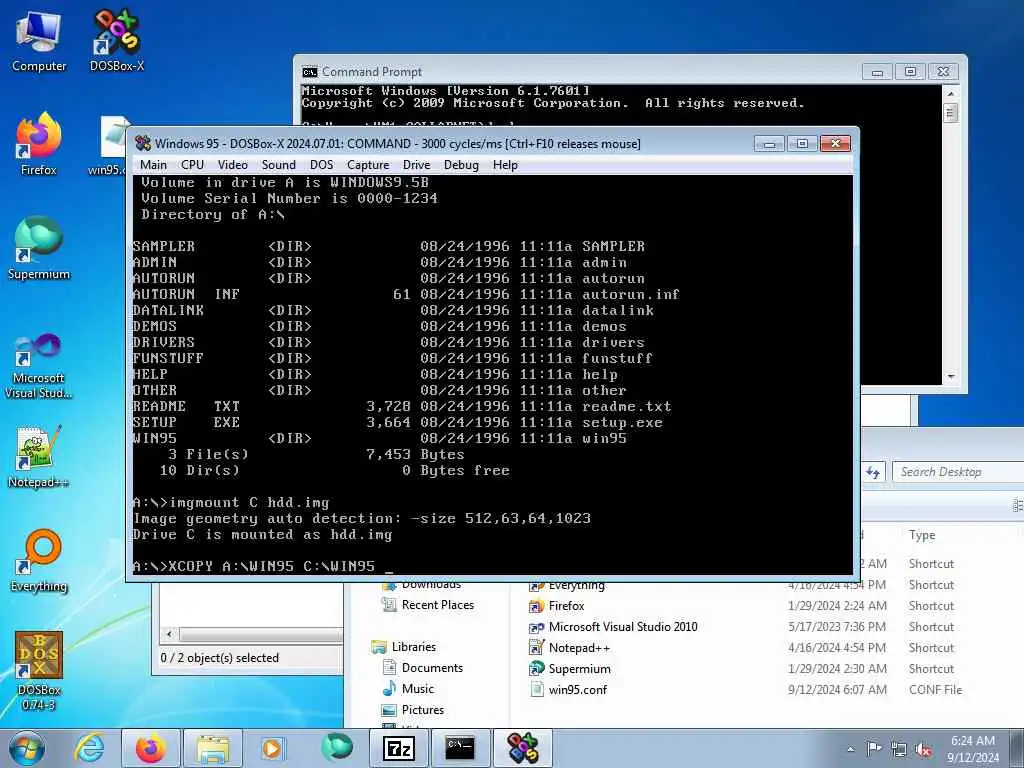
Task: Select the Everything desktop shortcut
Action: tap(39, 561)
